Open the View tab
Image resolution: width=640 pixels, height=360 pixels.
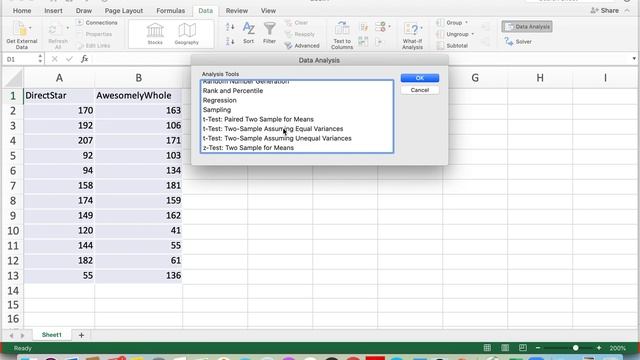pos(268,11)
